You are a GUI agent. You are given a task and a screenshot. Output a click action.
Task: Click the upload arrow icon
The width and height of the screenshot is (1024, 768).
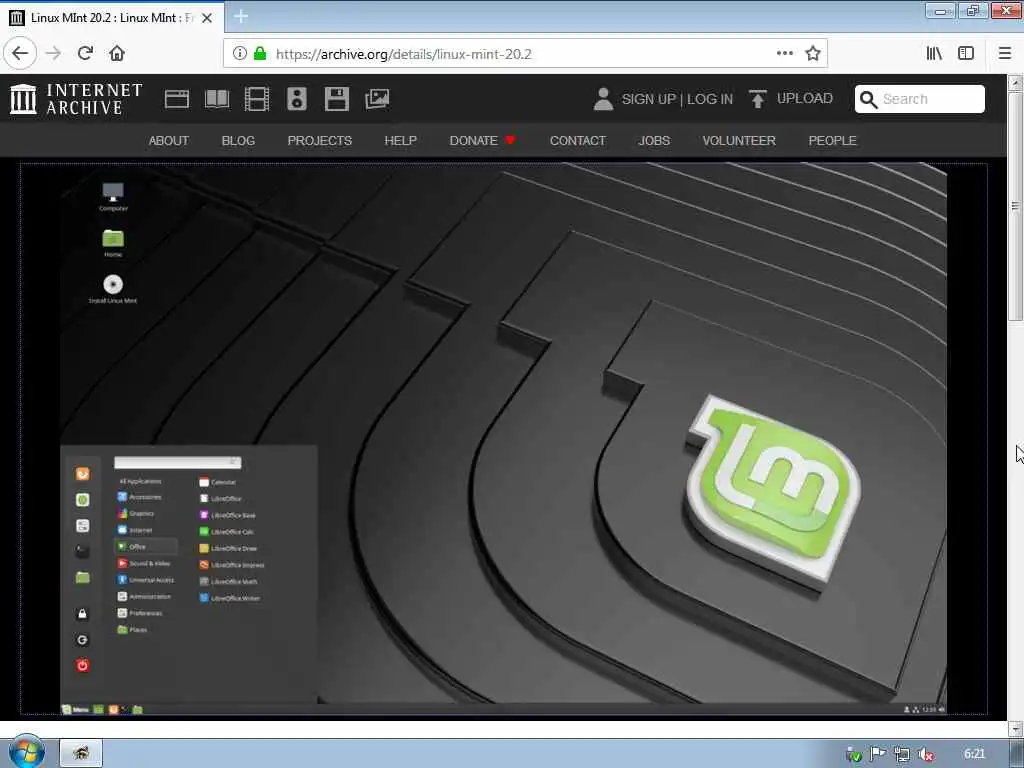(758, 99)
